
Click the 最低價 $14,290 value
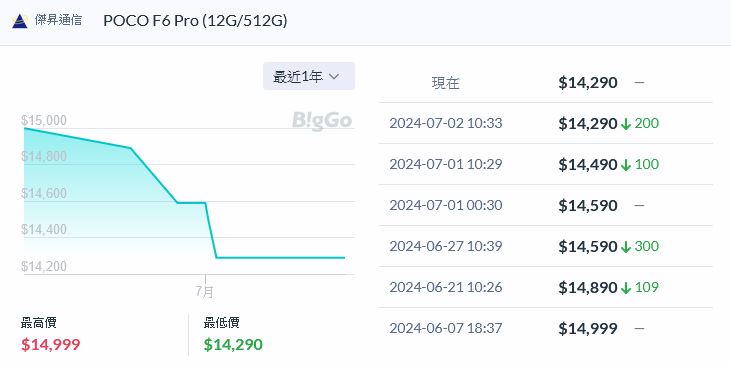pos(233,345)
